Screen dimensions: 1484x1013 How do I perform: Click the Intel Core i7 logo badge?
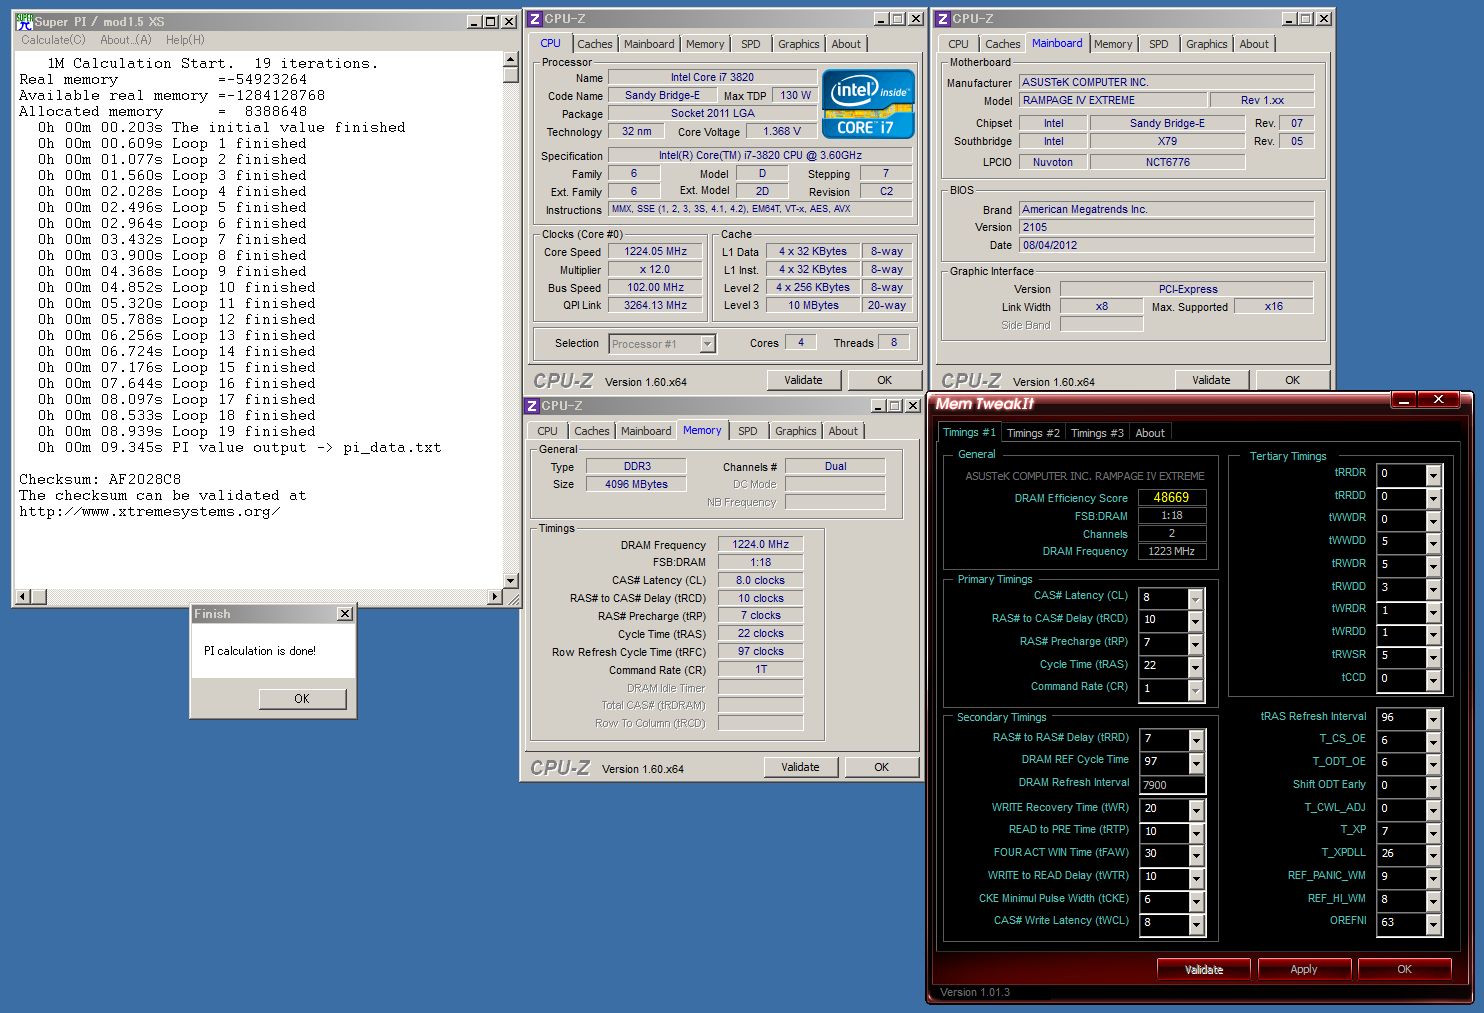click(867, 104)
